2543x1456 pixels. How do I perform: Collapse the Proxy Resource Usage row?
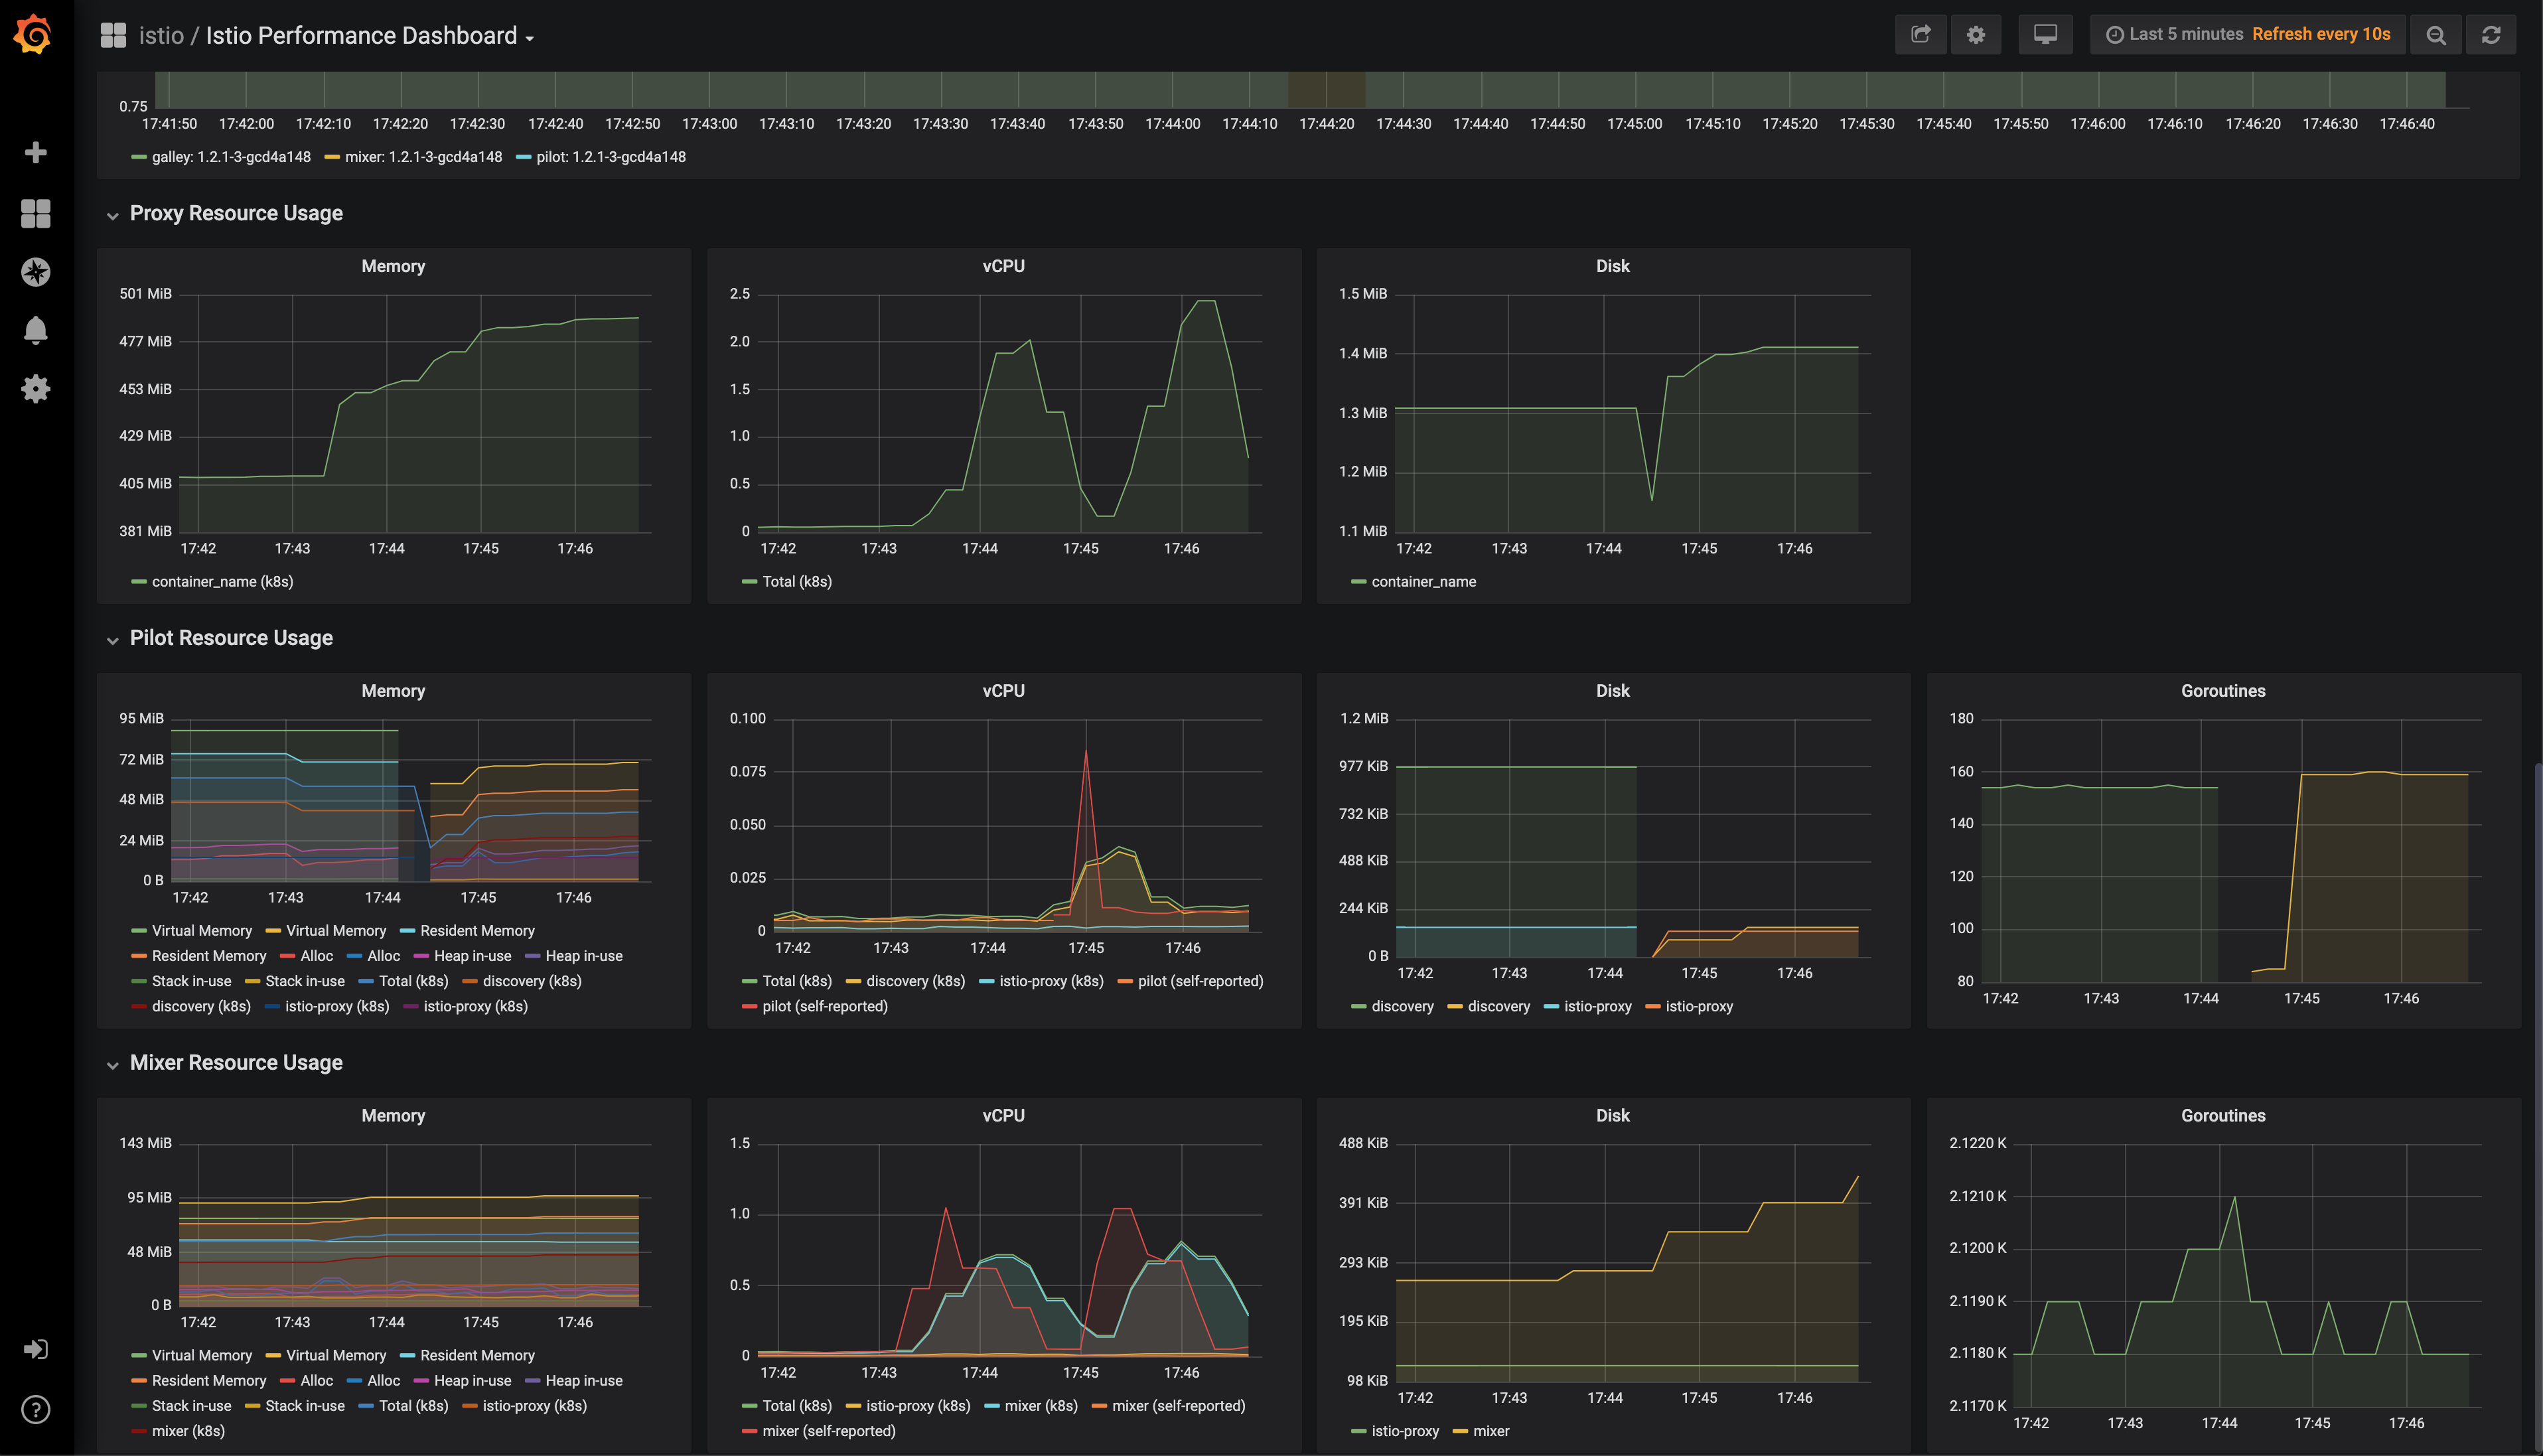[236, 213]
